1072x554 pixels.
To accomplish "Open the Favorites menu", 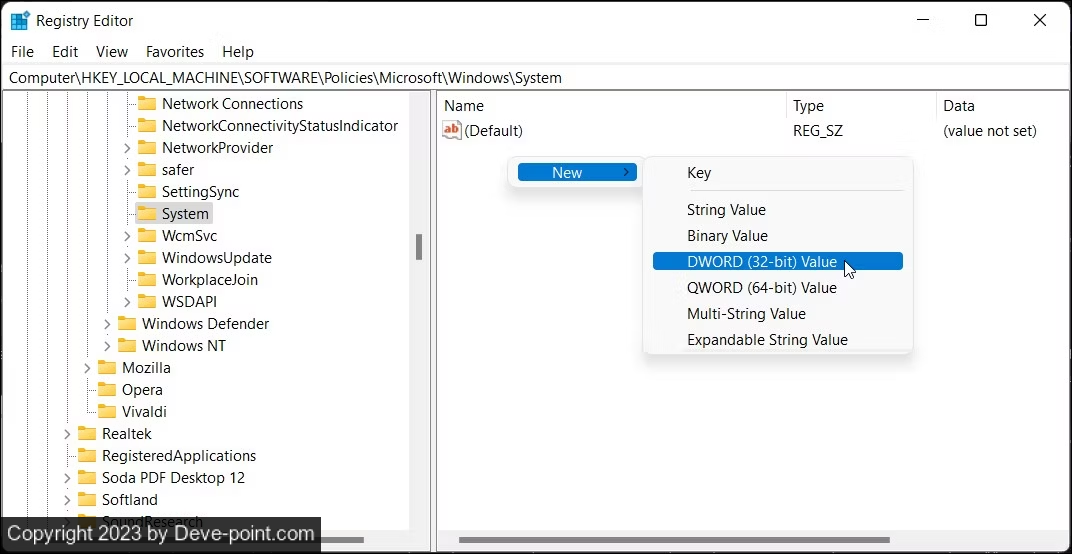I will click(x=175, y=52).
